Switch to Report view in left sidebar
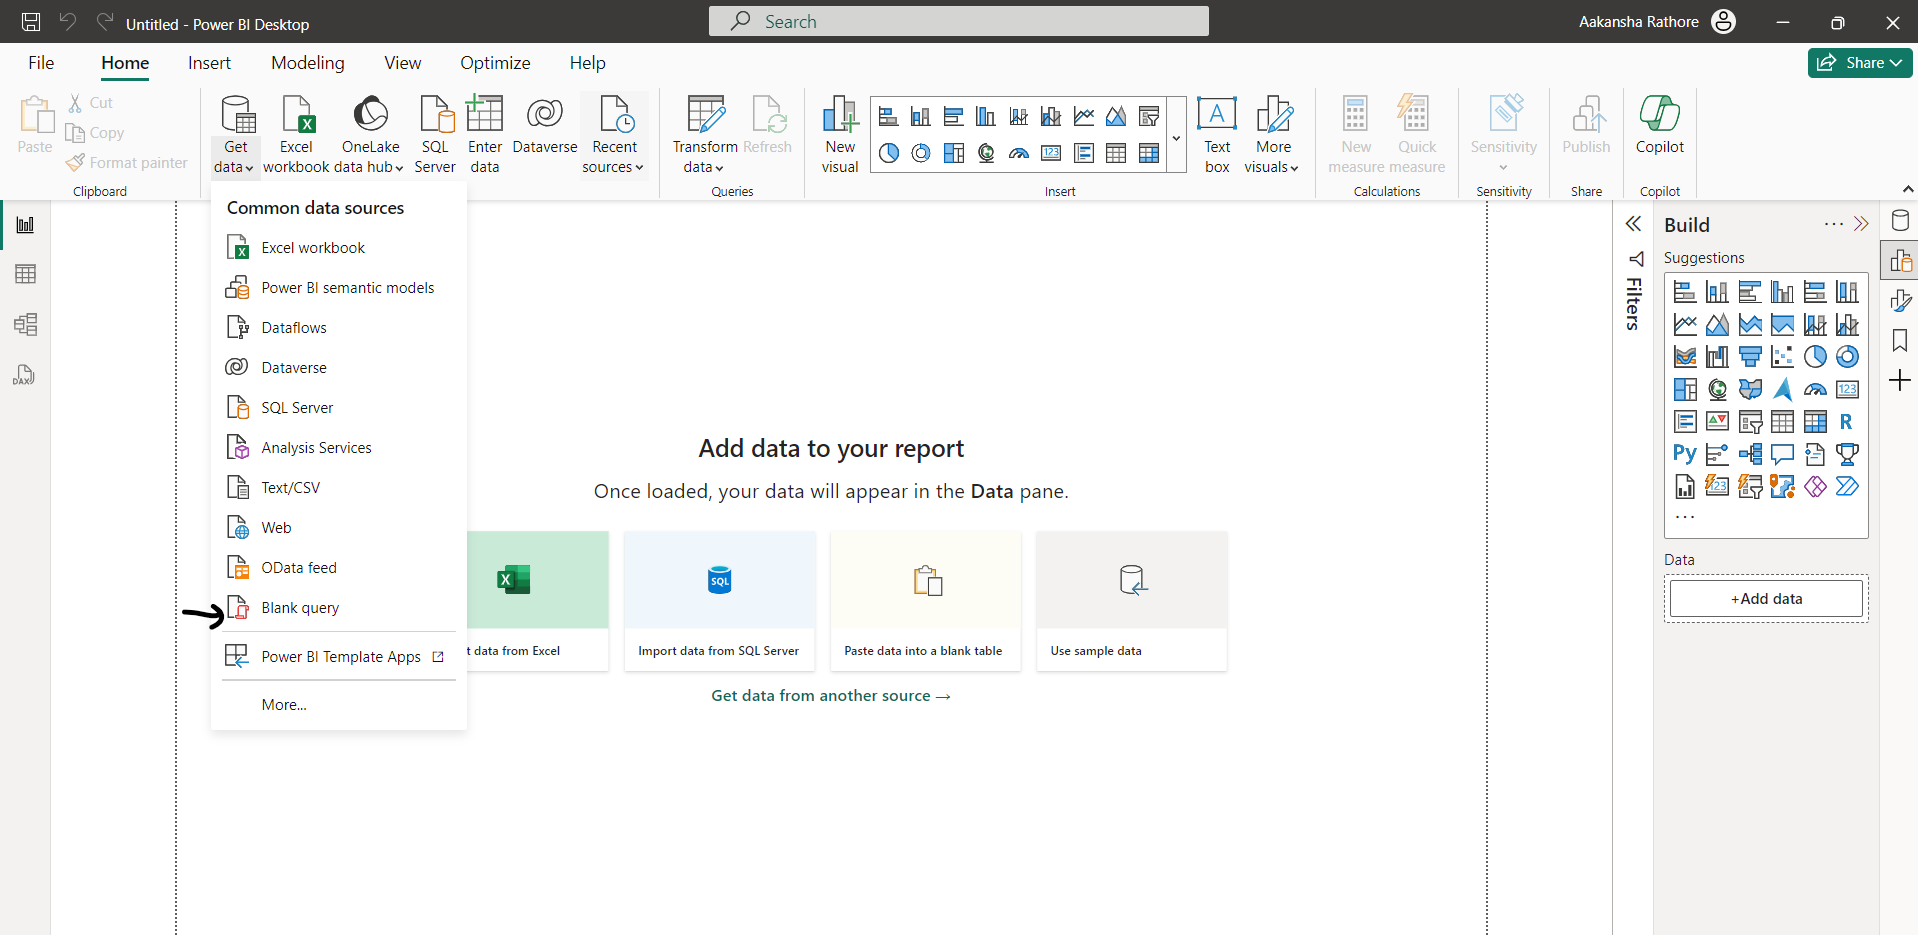 [x=26, y=225]
